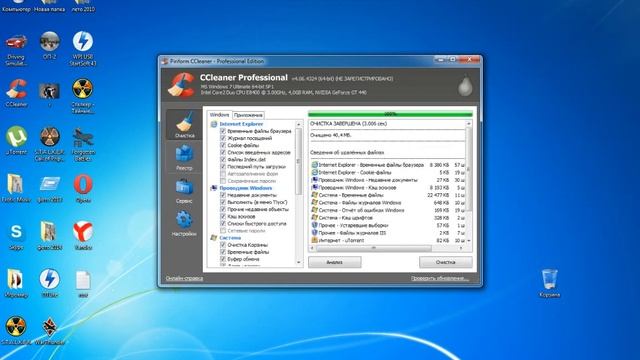The height and width of the screenshot is (360, 640).
Task: Click results horizontal scroll-right arrow
Action: (461, 248)
